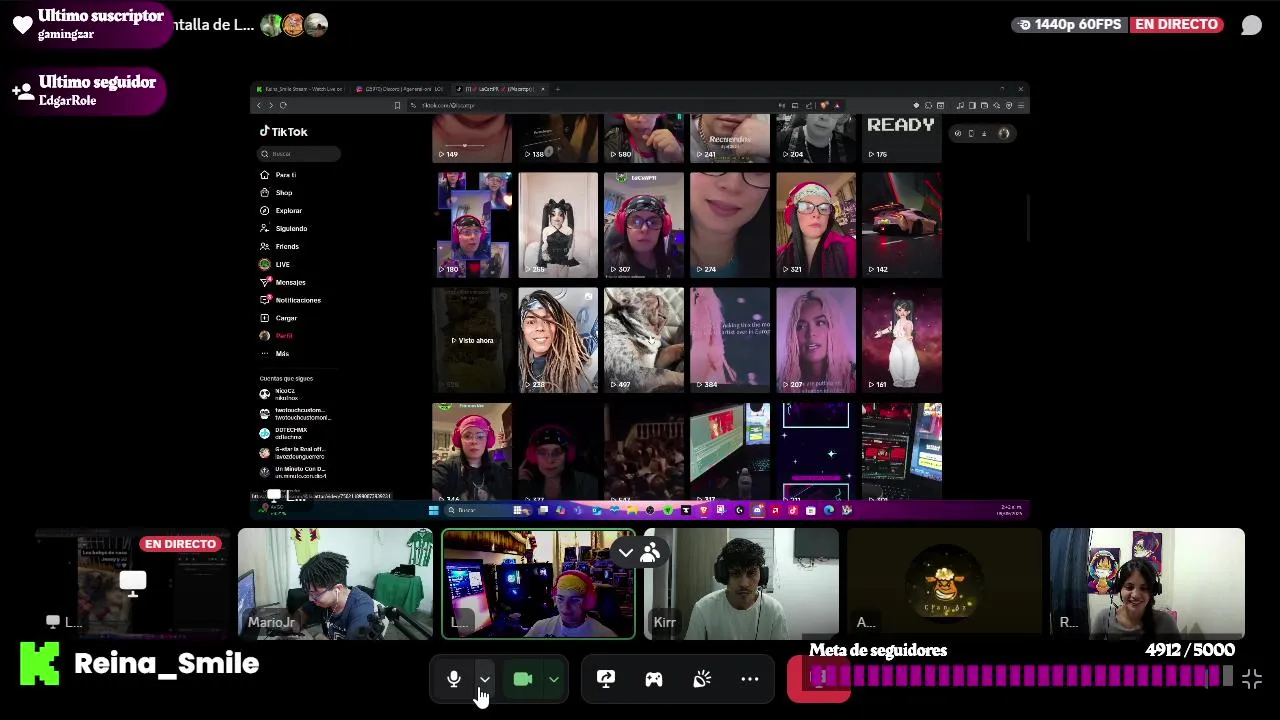Select the avatar-only participant tile labeled A...
The width and height of the screenshot is (1280, 720).
click(x=944, y=584)
